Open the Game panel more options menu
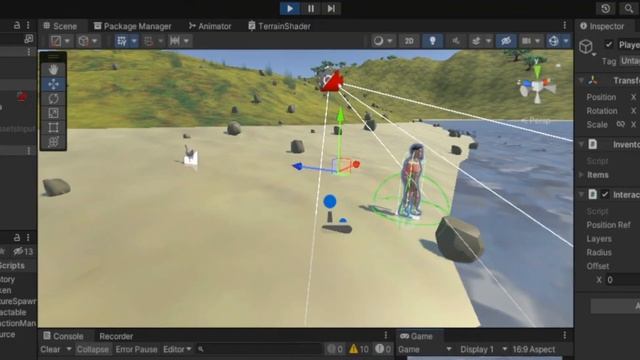 pyautogui.click(x=565, y=336)
